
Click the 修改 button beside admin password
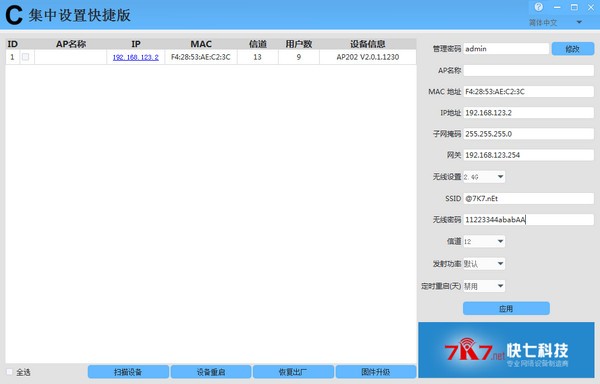(x=572, y=49)
